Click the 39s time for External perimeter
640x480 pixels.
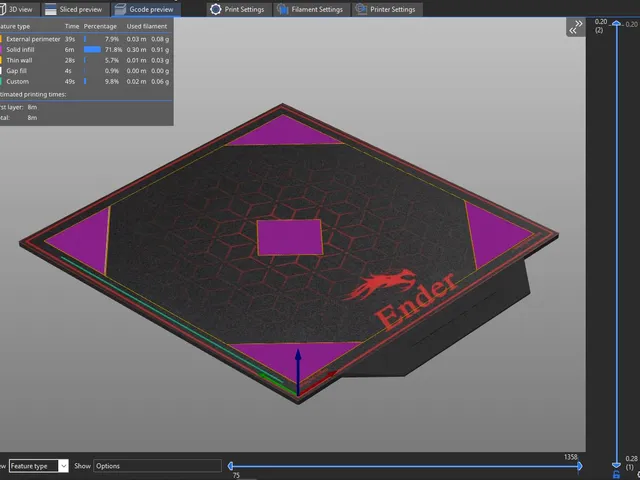click(70, 39)
